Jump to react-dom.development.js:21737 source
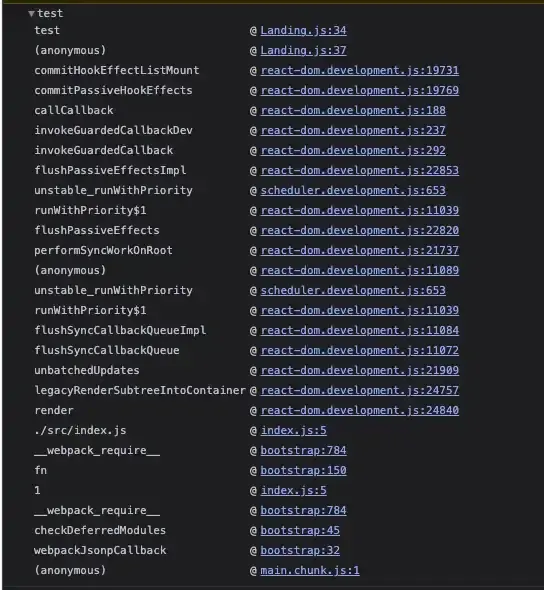 click(360, 250)
